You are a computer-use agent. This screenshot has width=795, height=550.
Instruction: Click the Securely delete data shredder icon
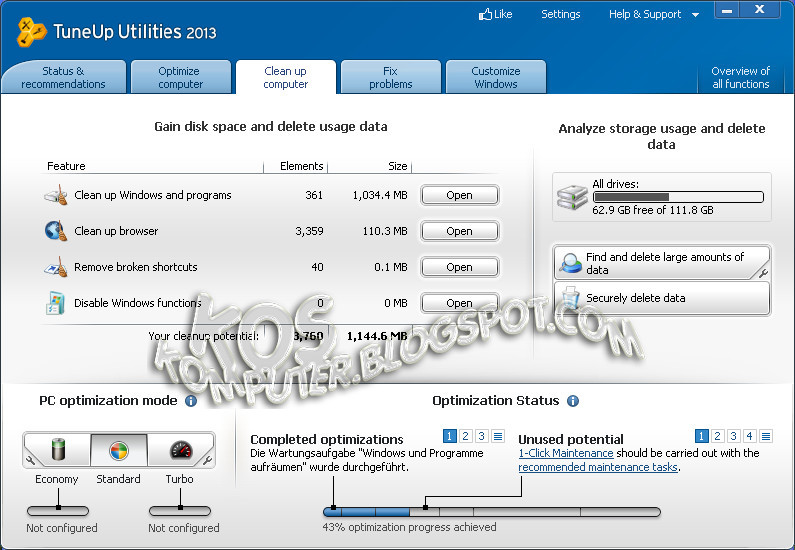coord(570,298)
